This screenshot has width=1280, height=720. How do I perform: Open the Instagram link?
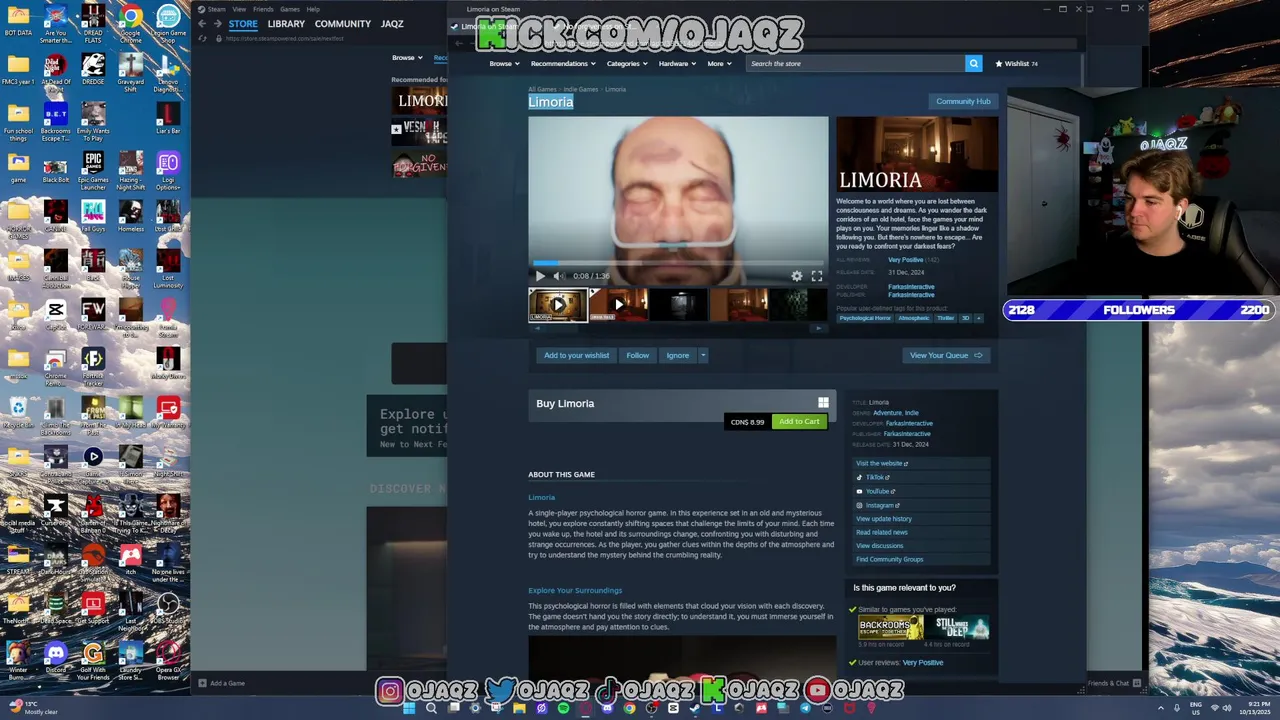[x=880, y=505]
